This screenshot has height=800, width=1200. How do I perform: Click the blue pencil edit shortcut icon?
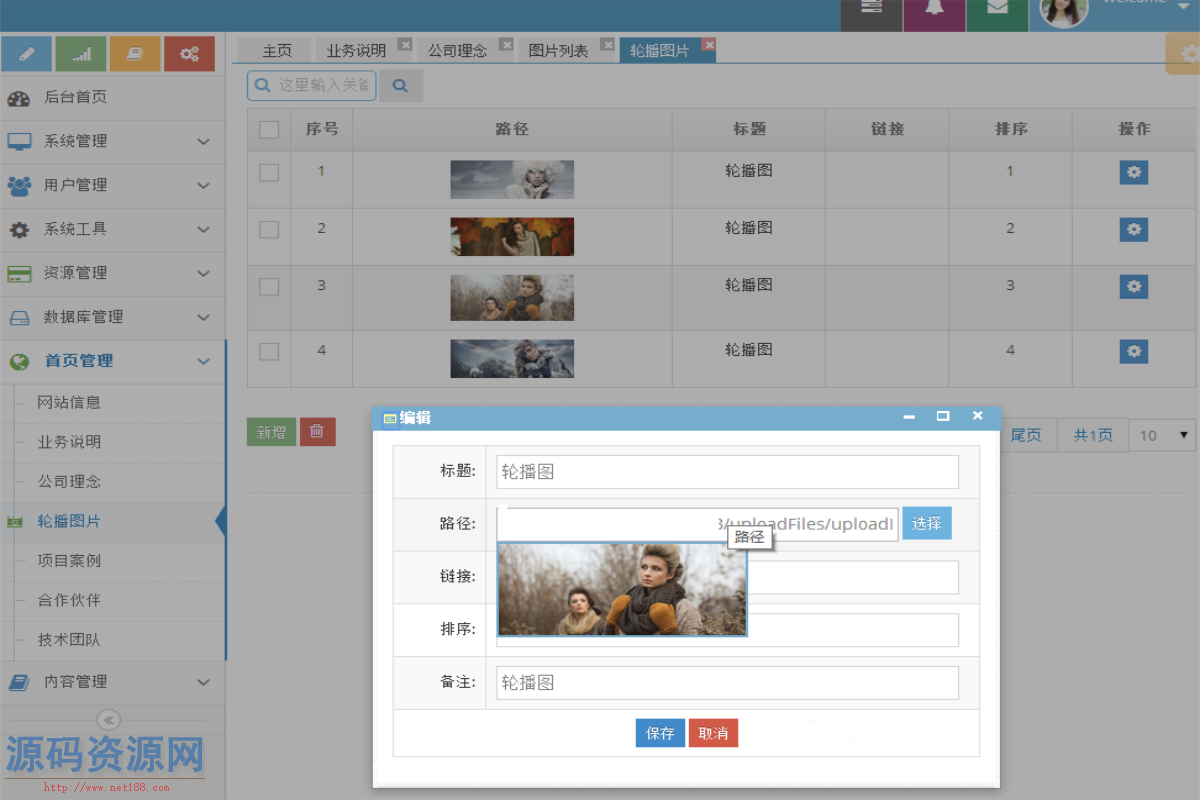click(27, 54)
